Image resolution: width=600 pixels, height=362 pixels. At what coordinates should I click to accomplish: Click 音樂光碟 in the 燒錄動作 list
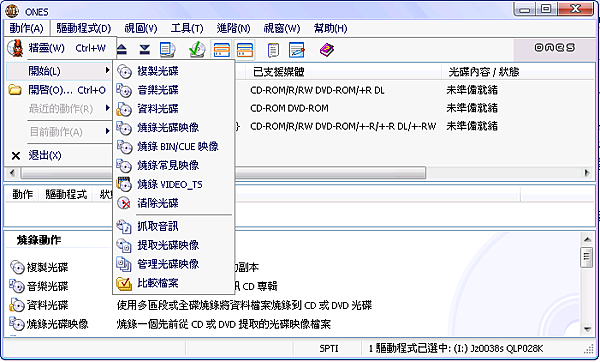(x=39, y=286)
